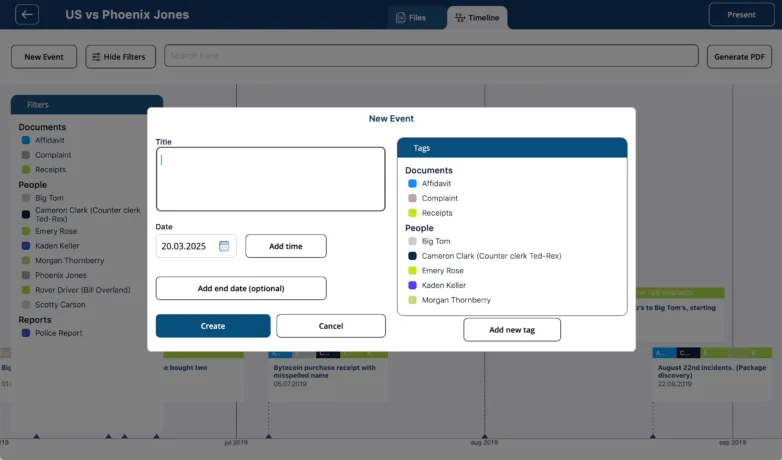Image resolution: width=782 pixels, height=460 pixels.
Task: Click Add end date (optional)
Action: coord(241,288)
